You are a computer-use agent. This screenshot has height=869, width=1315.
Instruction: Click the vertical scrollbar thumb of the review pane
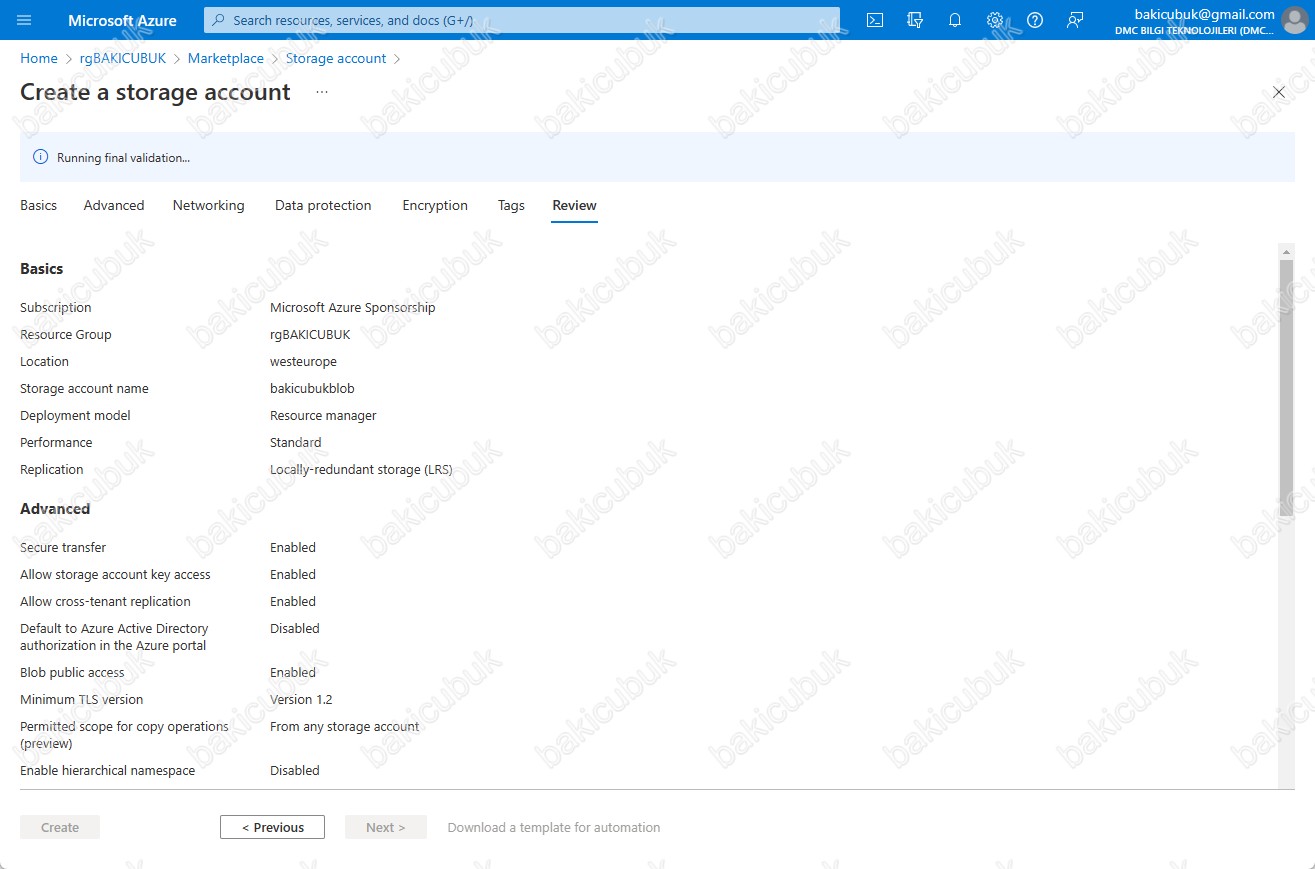pos(1286,387)
